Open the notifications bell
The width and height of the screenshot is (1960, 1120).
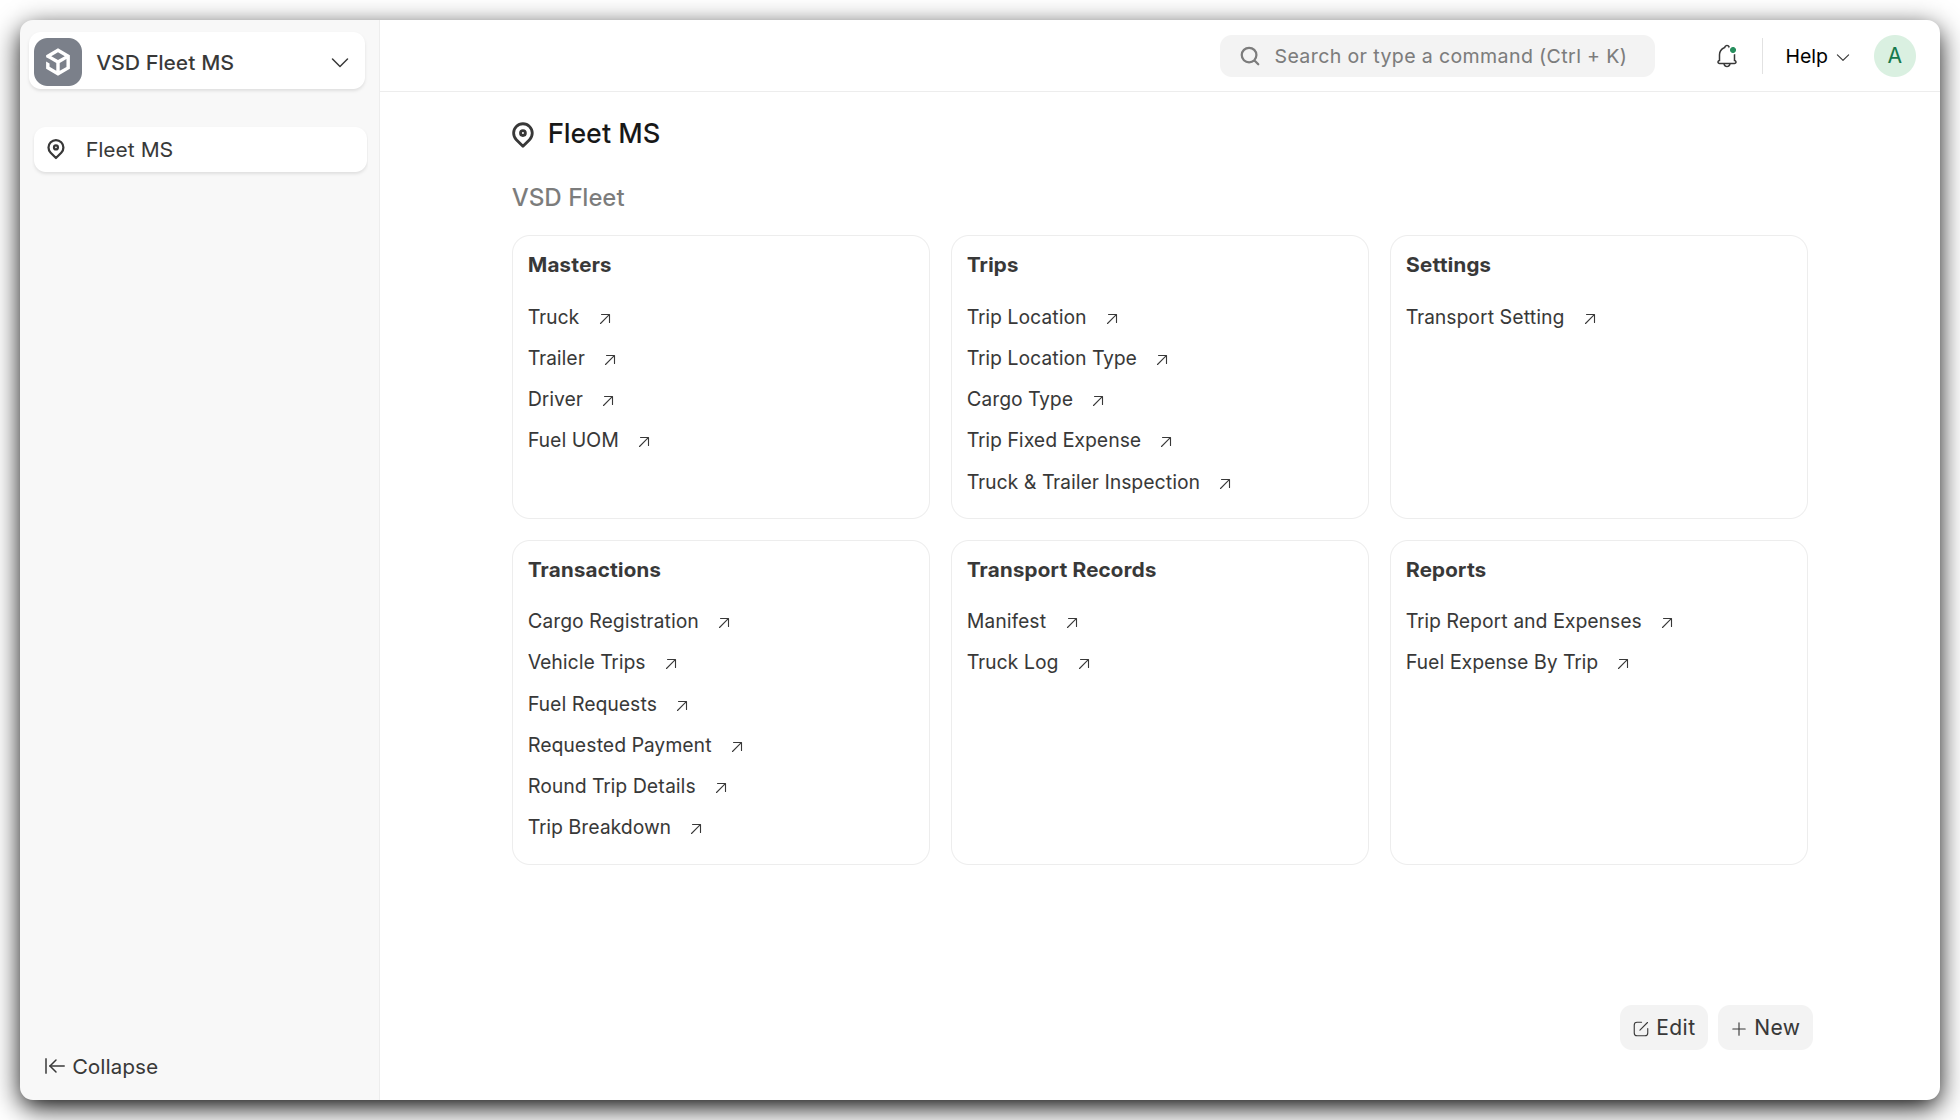point(1727,56)
